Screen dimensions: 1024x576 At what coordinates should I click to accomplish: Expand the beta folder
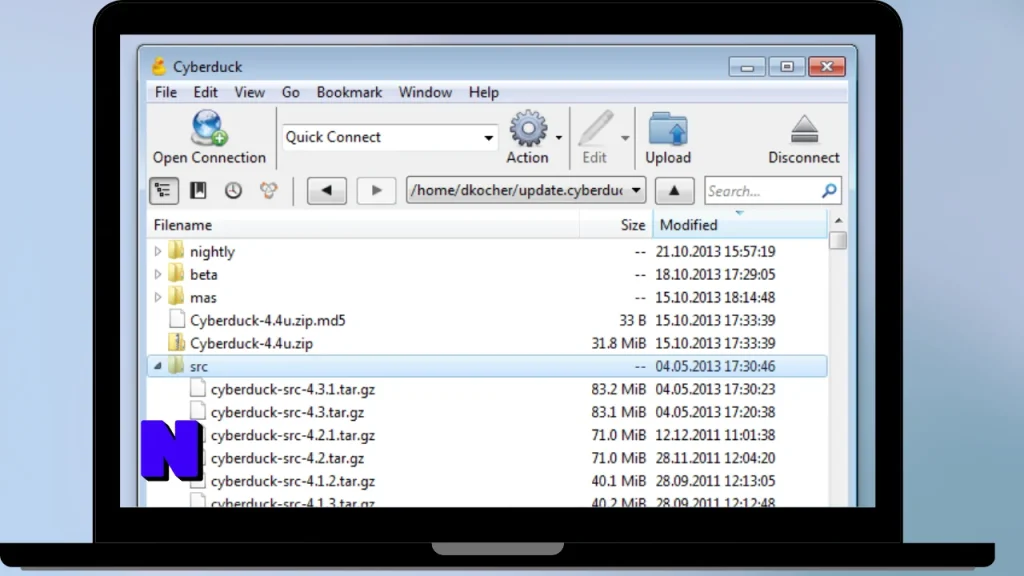[x=157, y=274]
